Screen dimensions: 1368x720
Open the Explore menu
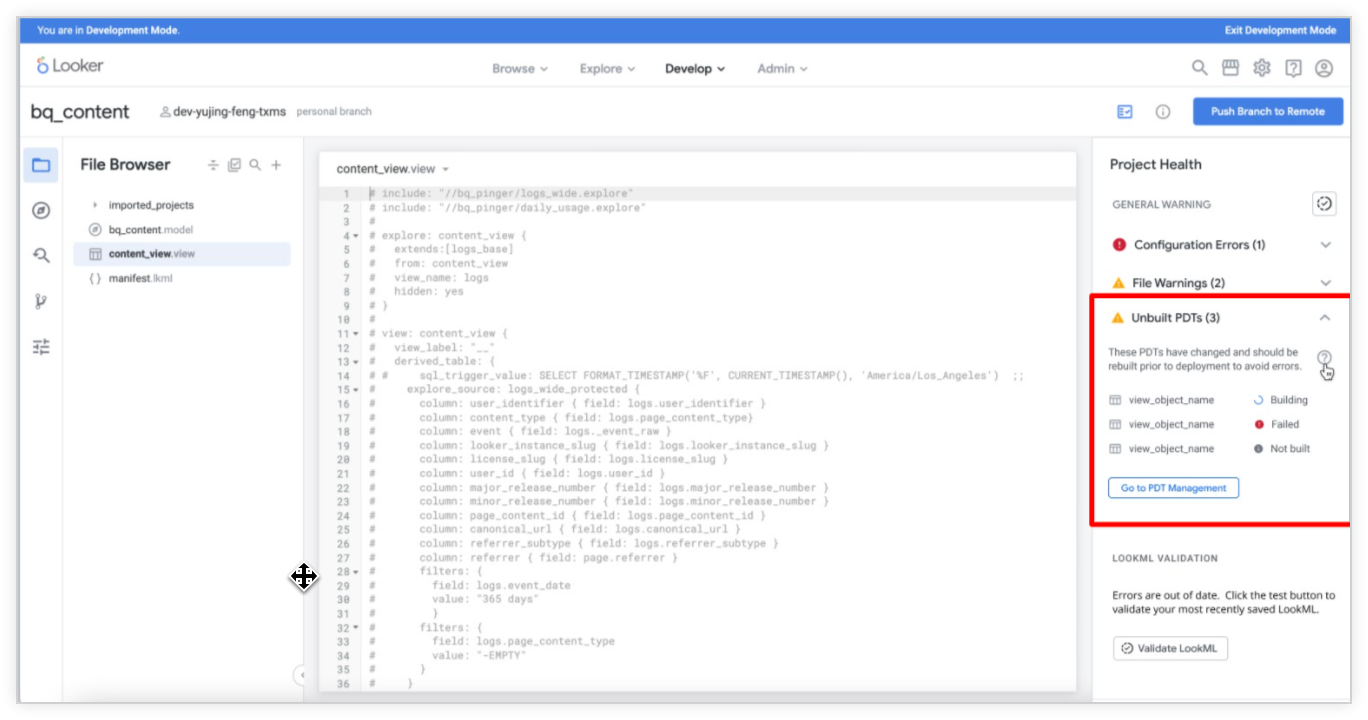(607, 69)
